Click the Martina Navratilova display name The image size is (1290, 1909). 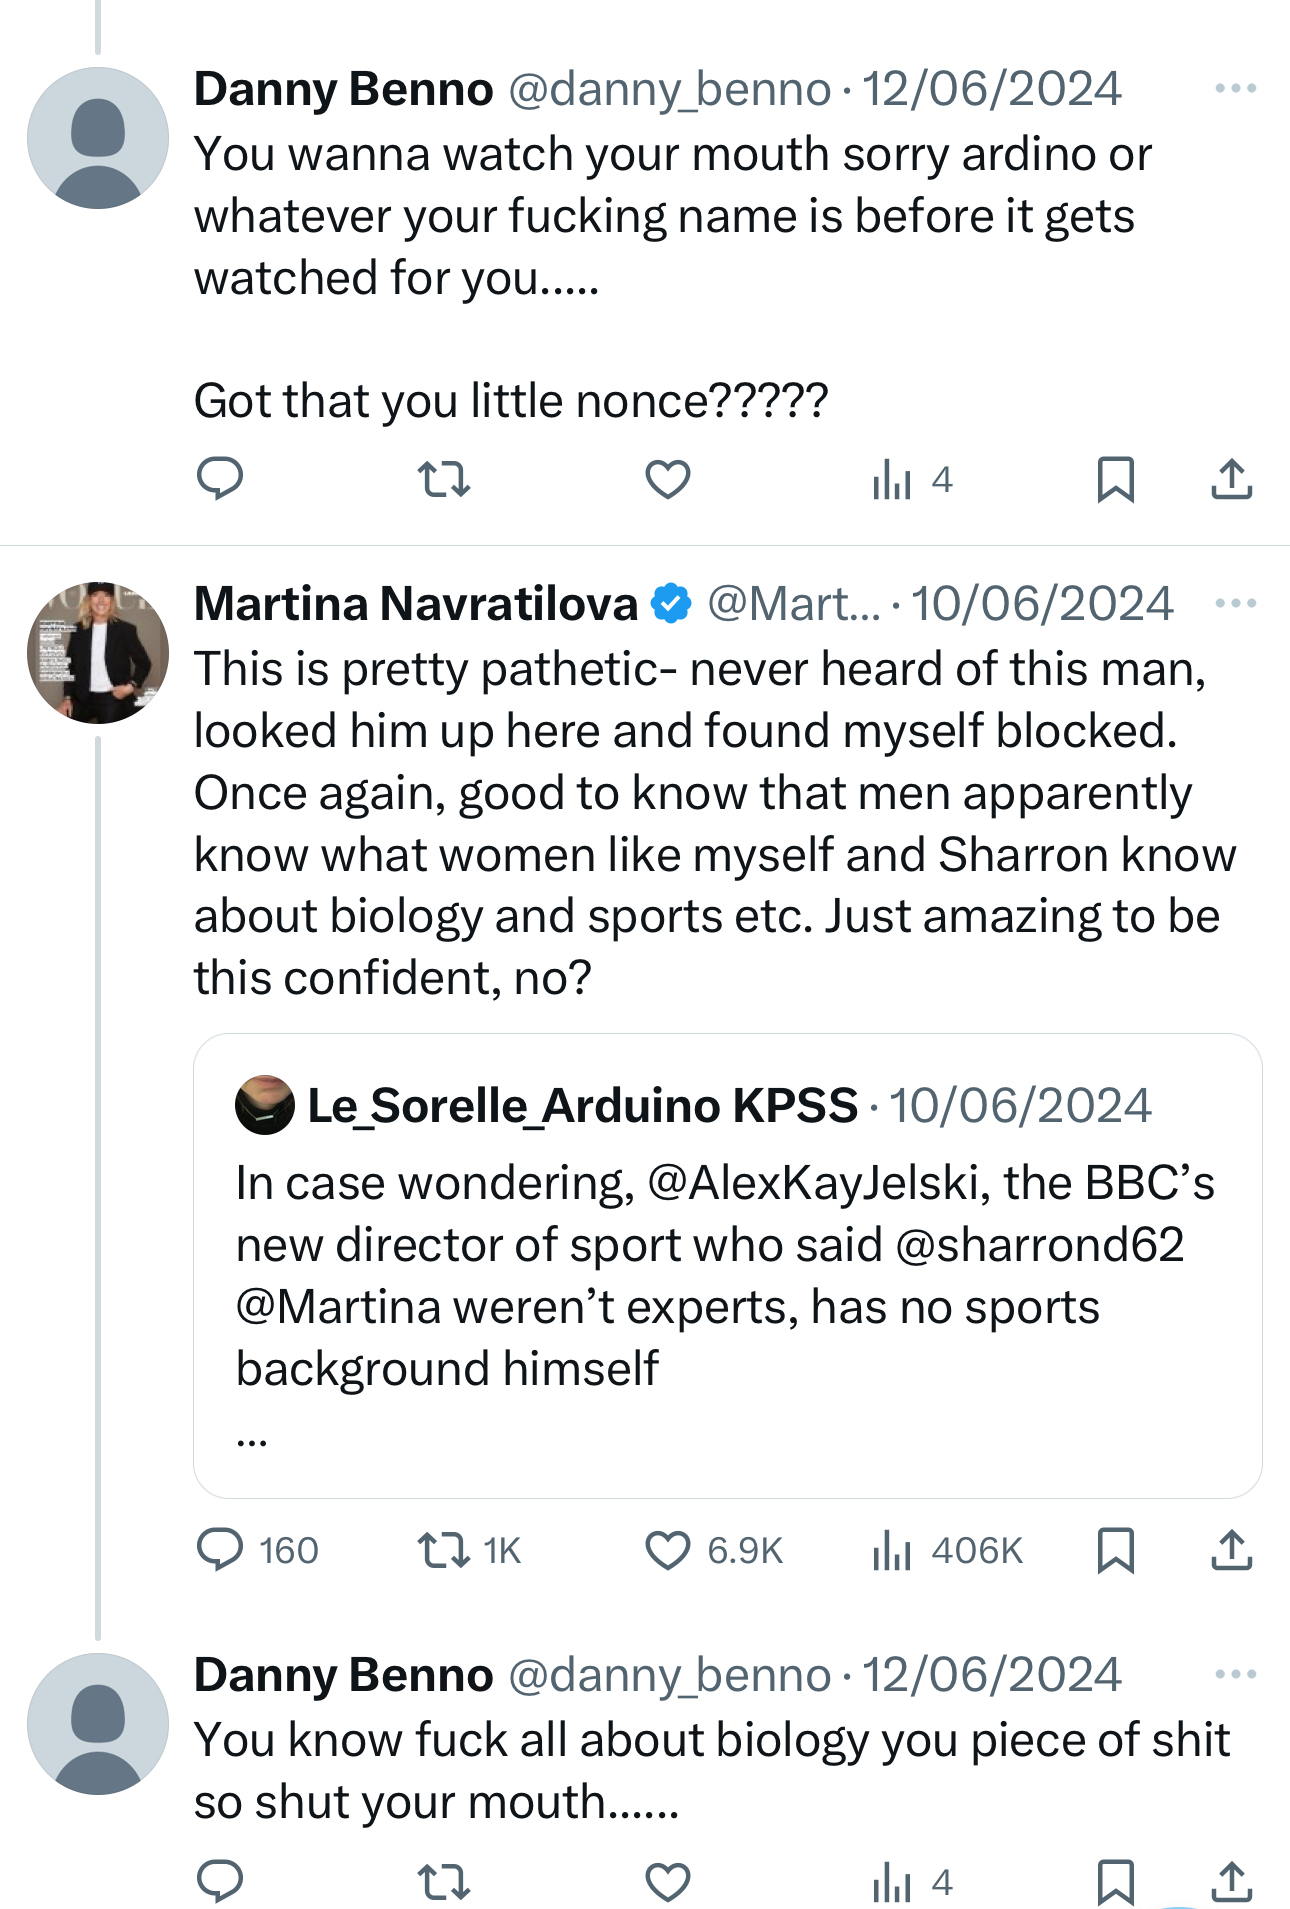click(x=416, y=604)
